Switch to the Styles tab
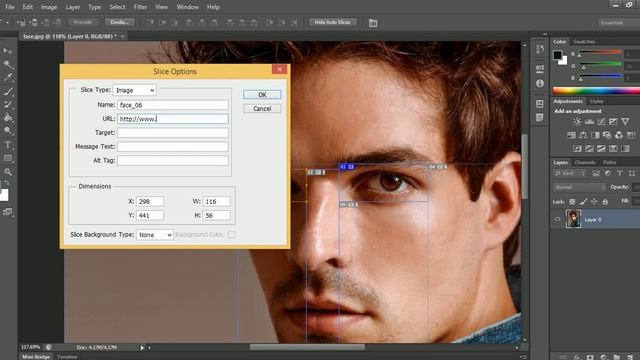This screenshot has width=640, height=360. pyautogui.click(x=597, y=101)
